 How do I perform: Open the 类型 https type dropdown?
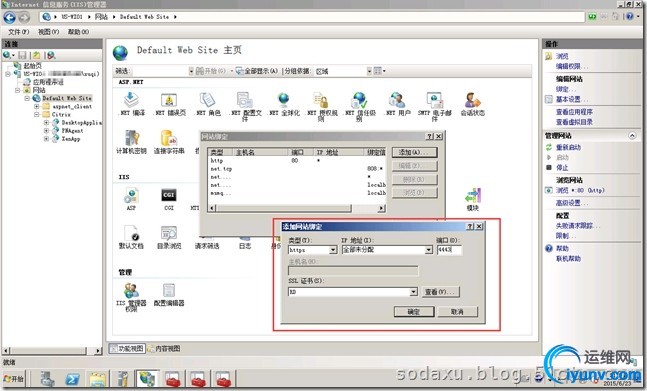coord(333,250)
